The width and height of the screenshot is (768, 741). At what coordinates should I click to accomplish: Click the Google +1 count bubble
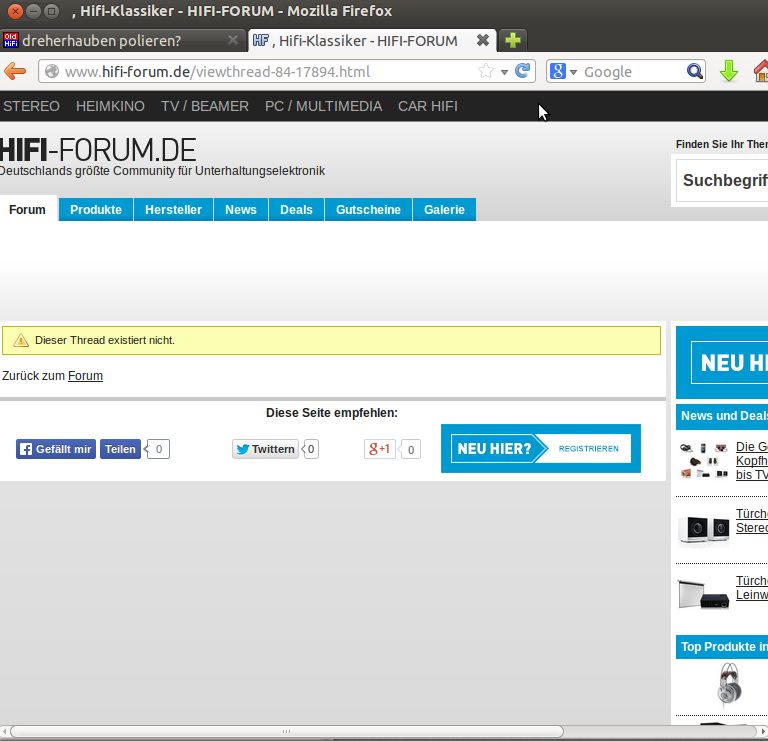[x=410, y=450]
